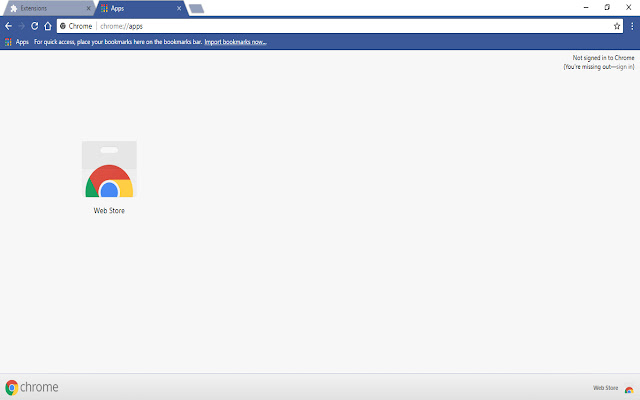Click Import bookmarks now link
This screenshot has width=640, height=400.
coord(236,42)
